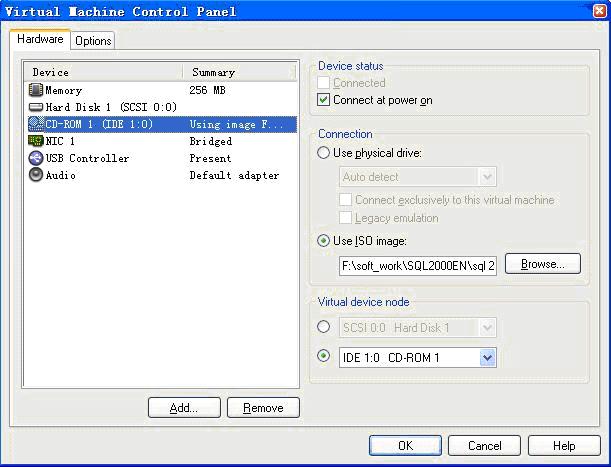Open the SCSI 0:0 Hard Disk dropdown

(x=487, y=327)
